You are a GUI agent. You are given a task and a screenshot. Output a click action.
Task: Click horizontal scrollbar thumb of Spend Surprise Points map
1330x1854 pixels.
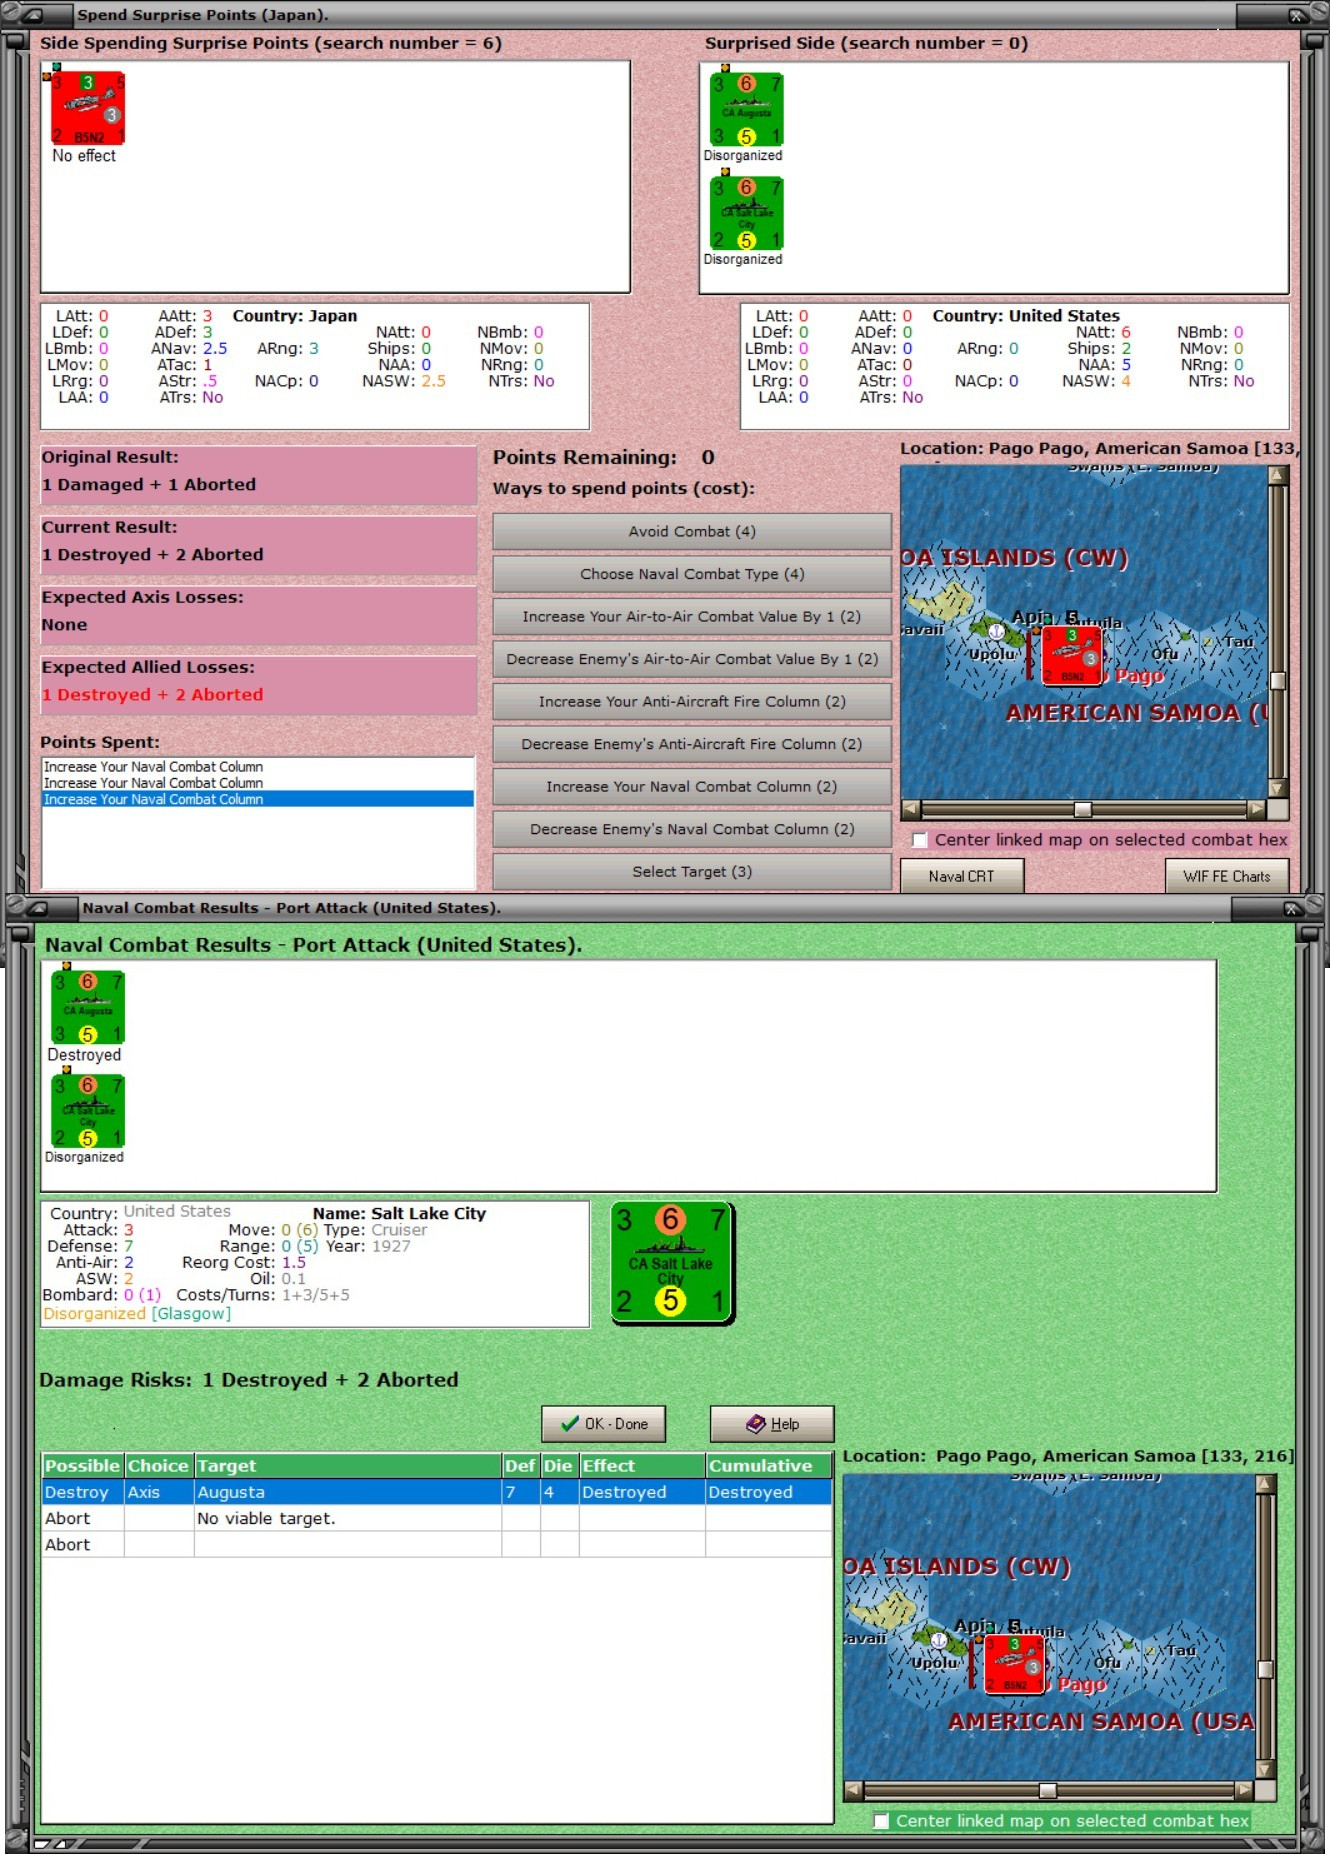click(1083, 809)
